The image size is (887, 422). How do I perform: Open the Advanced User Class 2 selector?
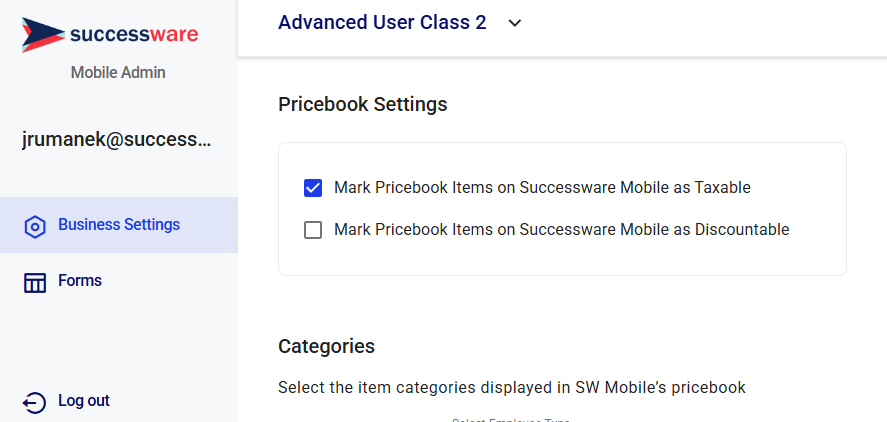coord(399,23)
